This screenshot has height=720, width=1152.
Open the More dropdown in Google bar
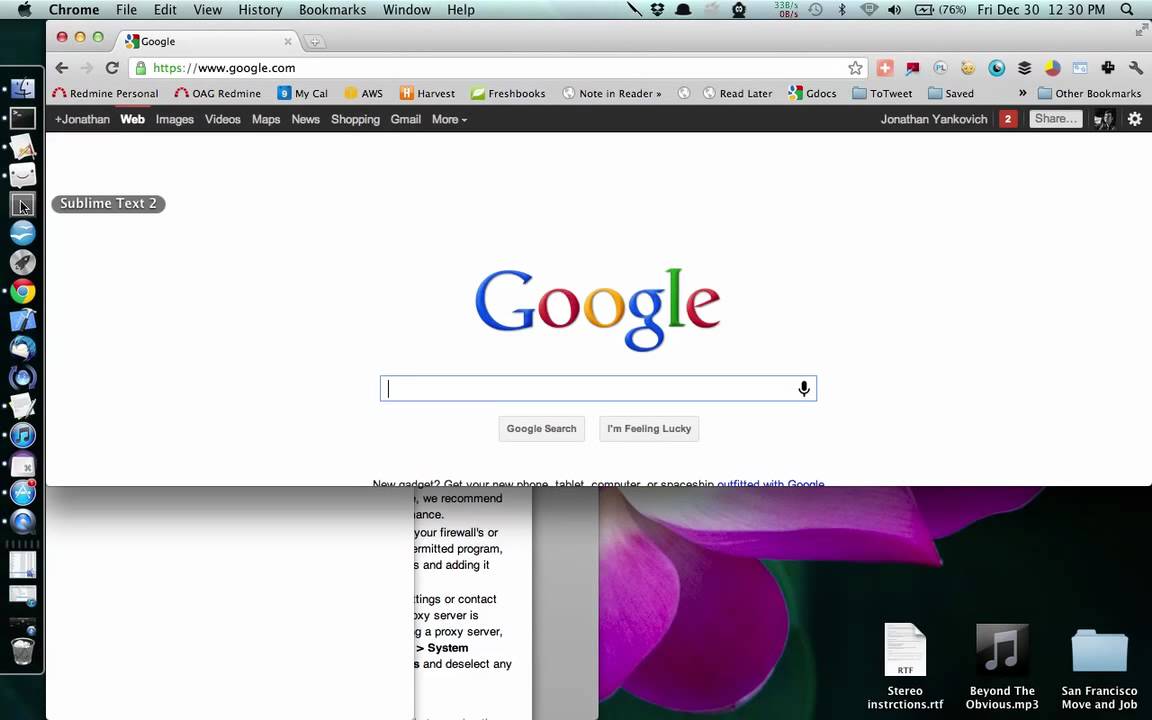(x=449, y=119)
